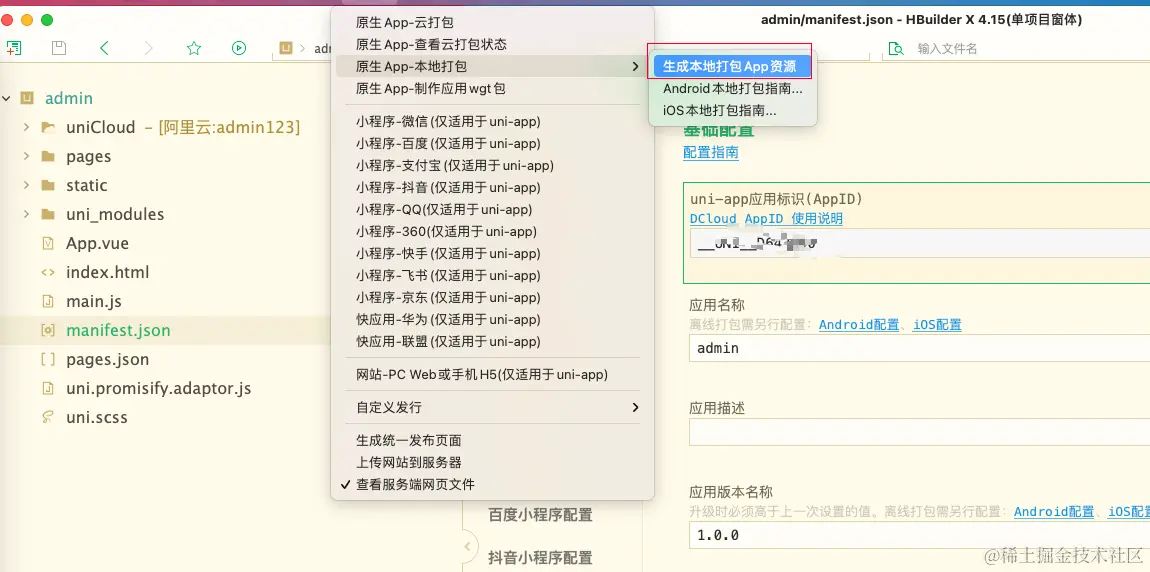Select 小程序-QQ menu item
Image resolution: width=1150 pixels, height=572 pixels.
[492, 209]
